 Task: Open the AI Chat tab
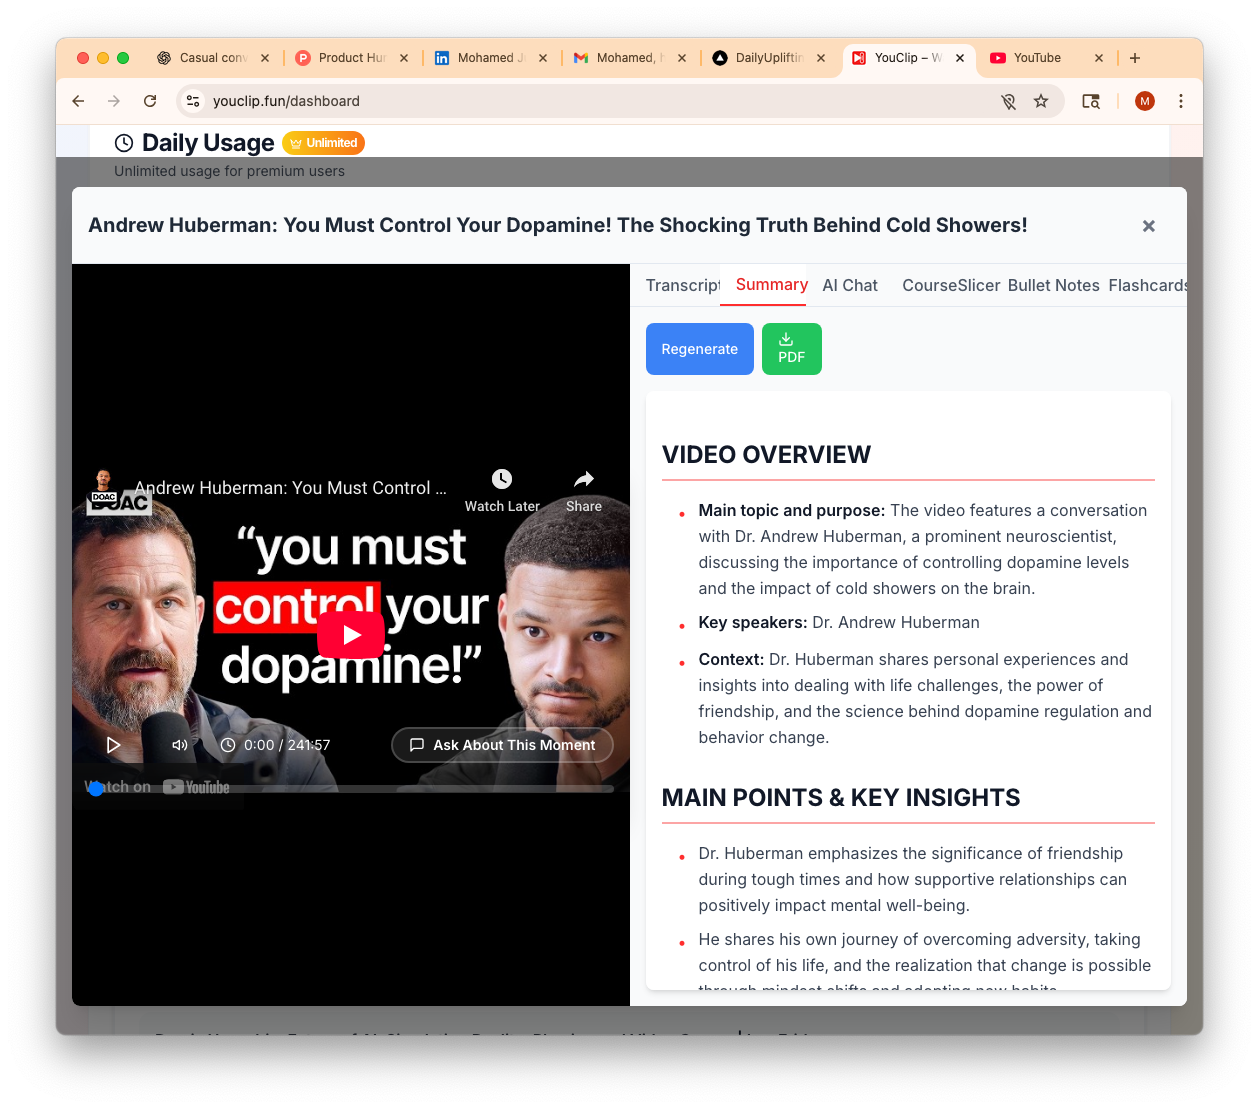pos(850,285)
